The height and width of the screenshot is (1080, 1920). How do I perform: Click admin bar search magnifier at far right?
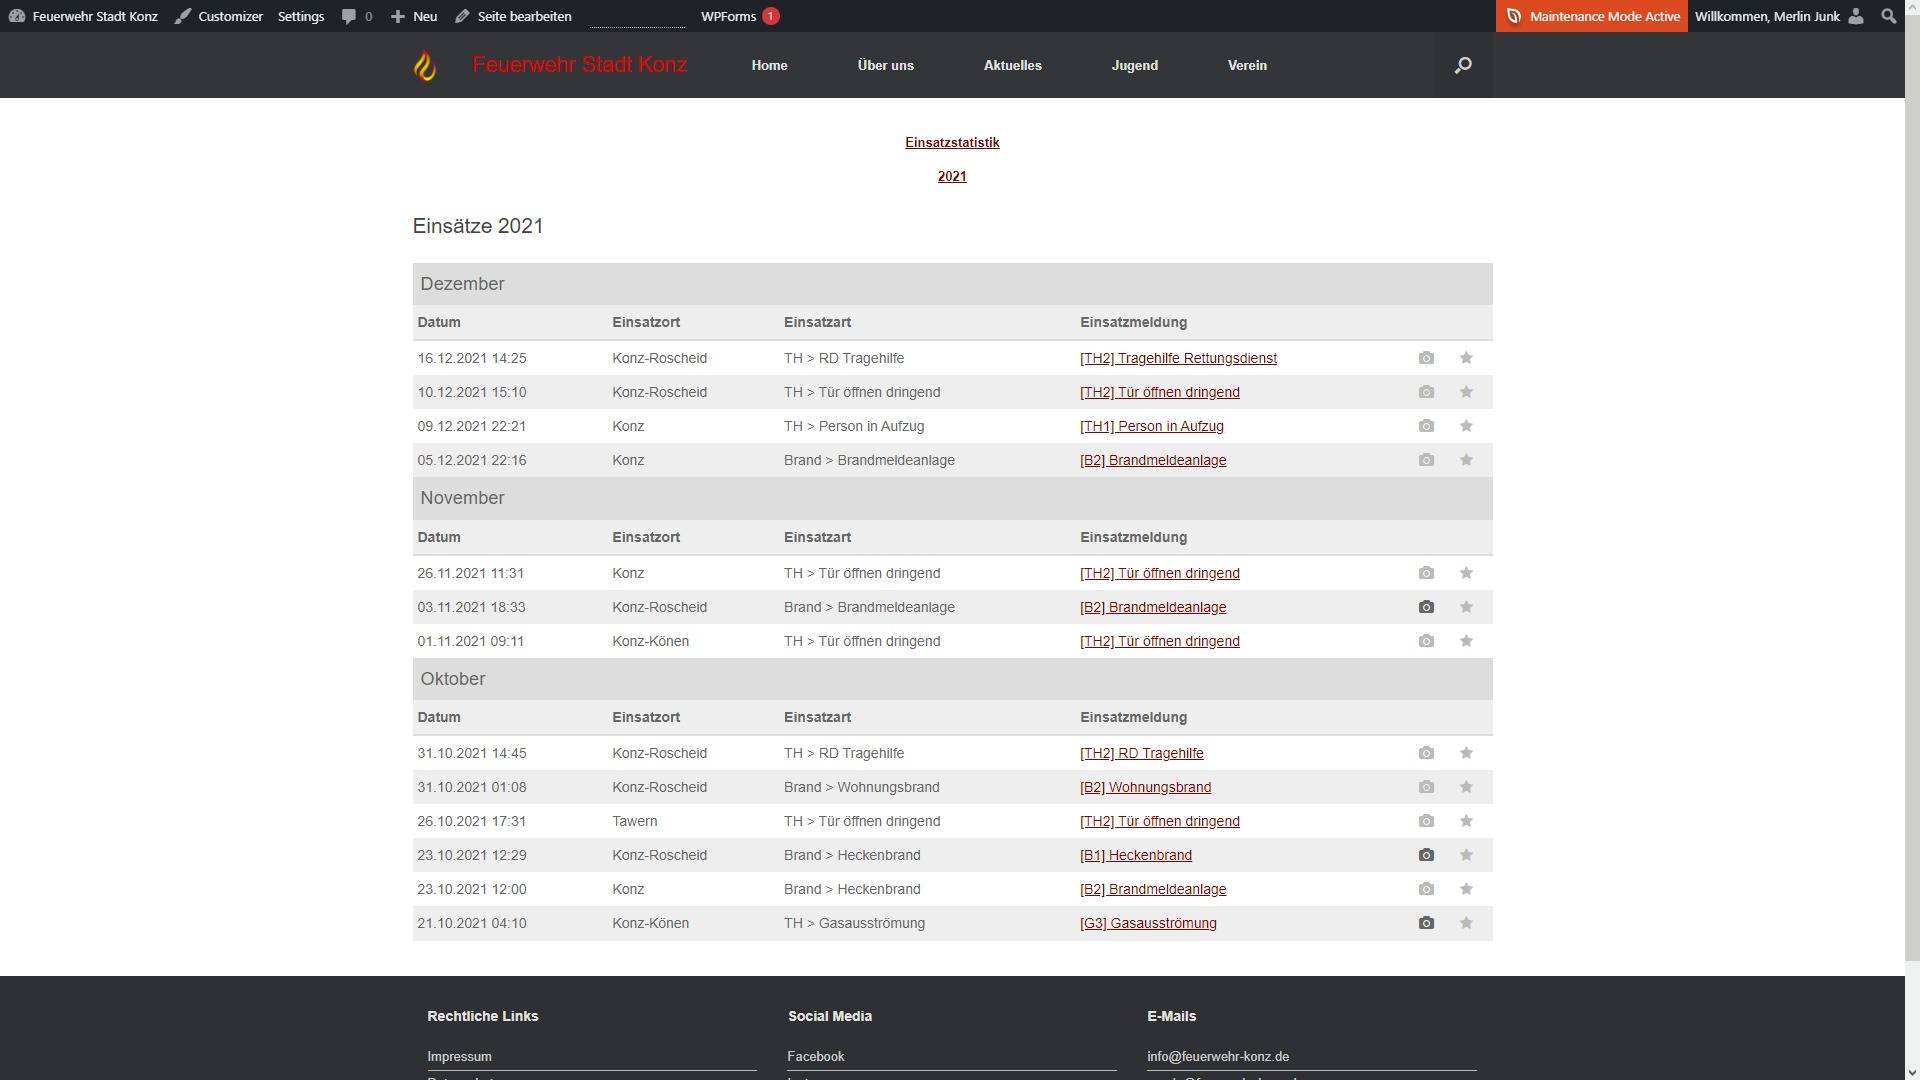click(1888, 16)
